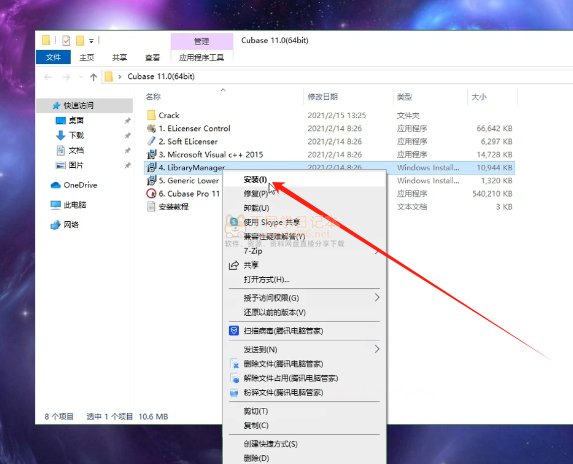This screenshot has width=573, height=464.
Task: Click the 5. Generic Lower installer icon
Action: [151, 180]
